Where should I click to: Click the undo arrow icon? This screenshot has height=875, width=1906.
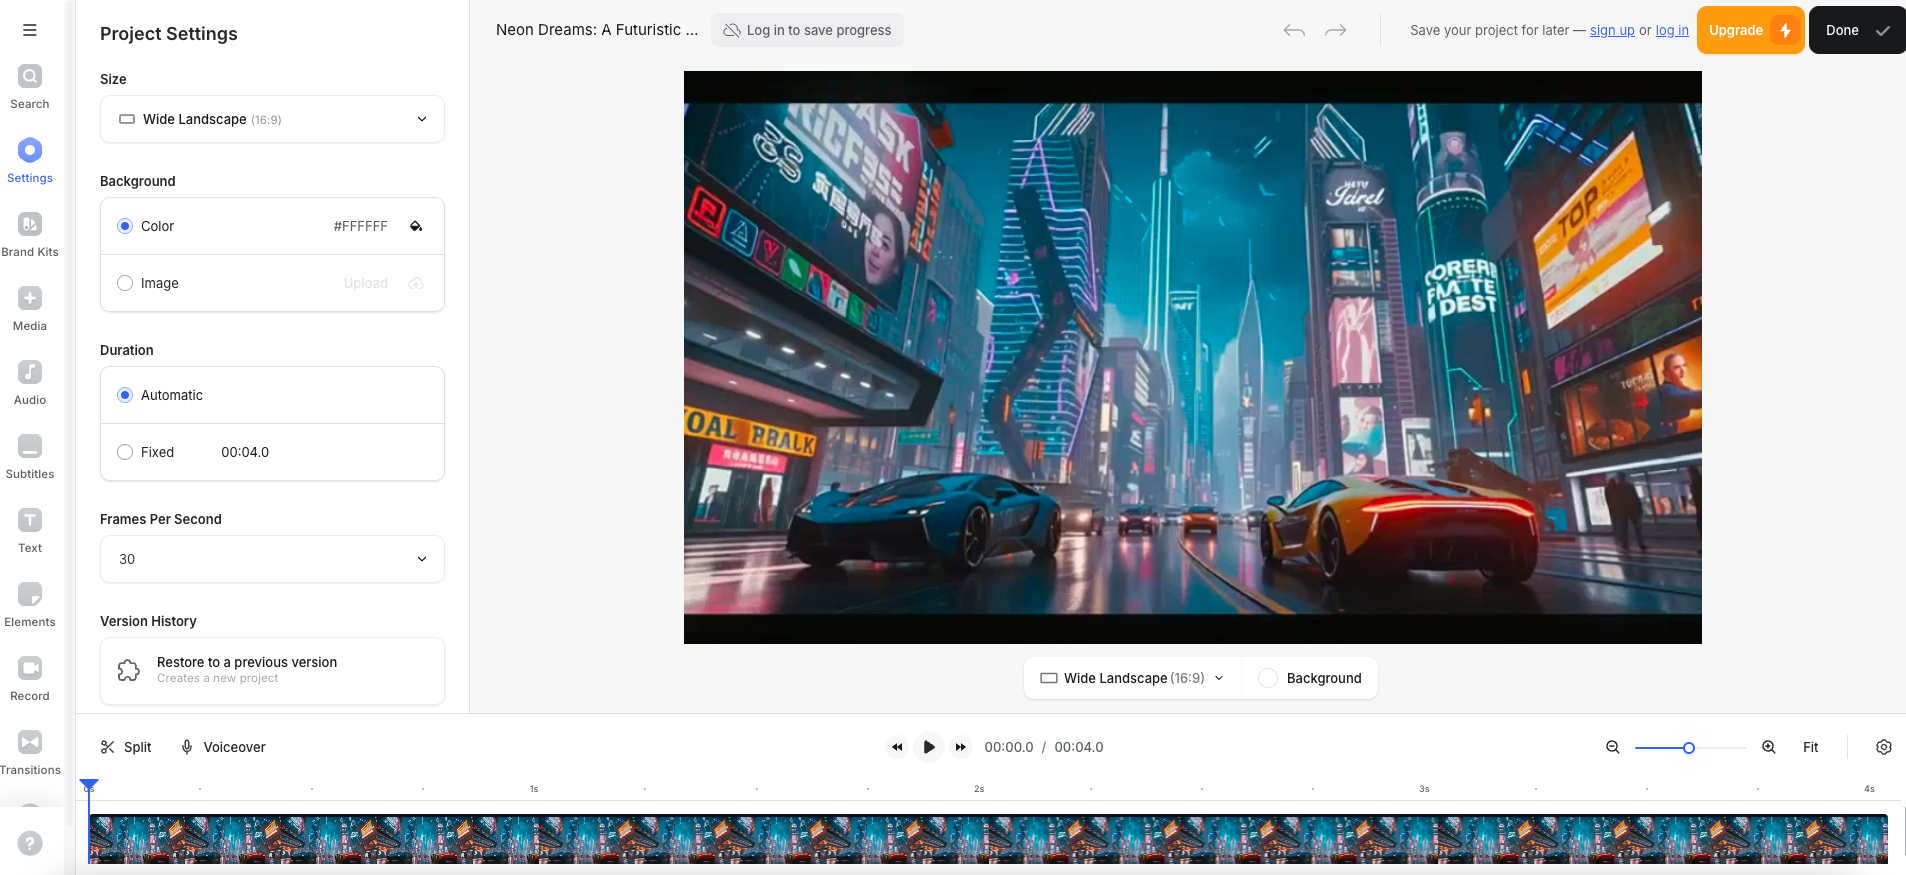click(x=1294, y=30)
